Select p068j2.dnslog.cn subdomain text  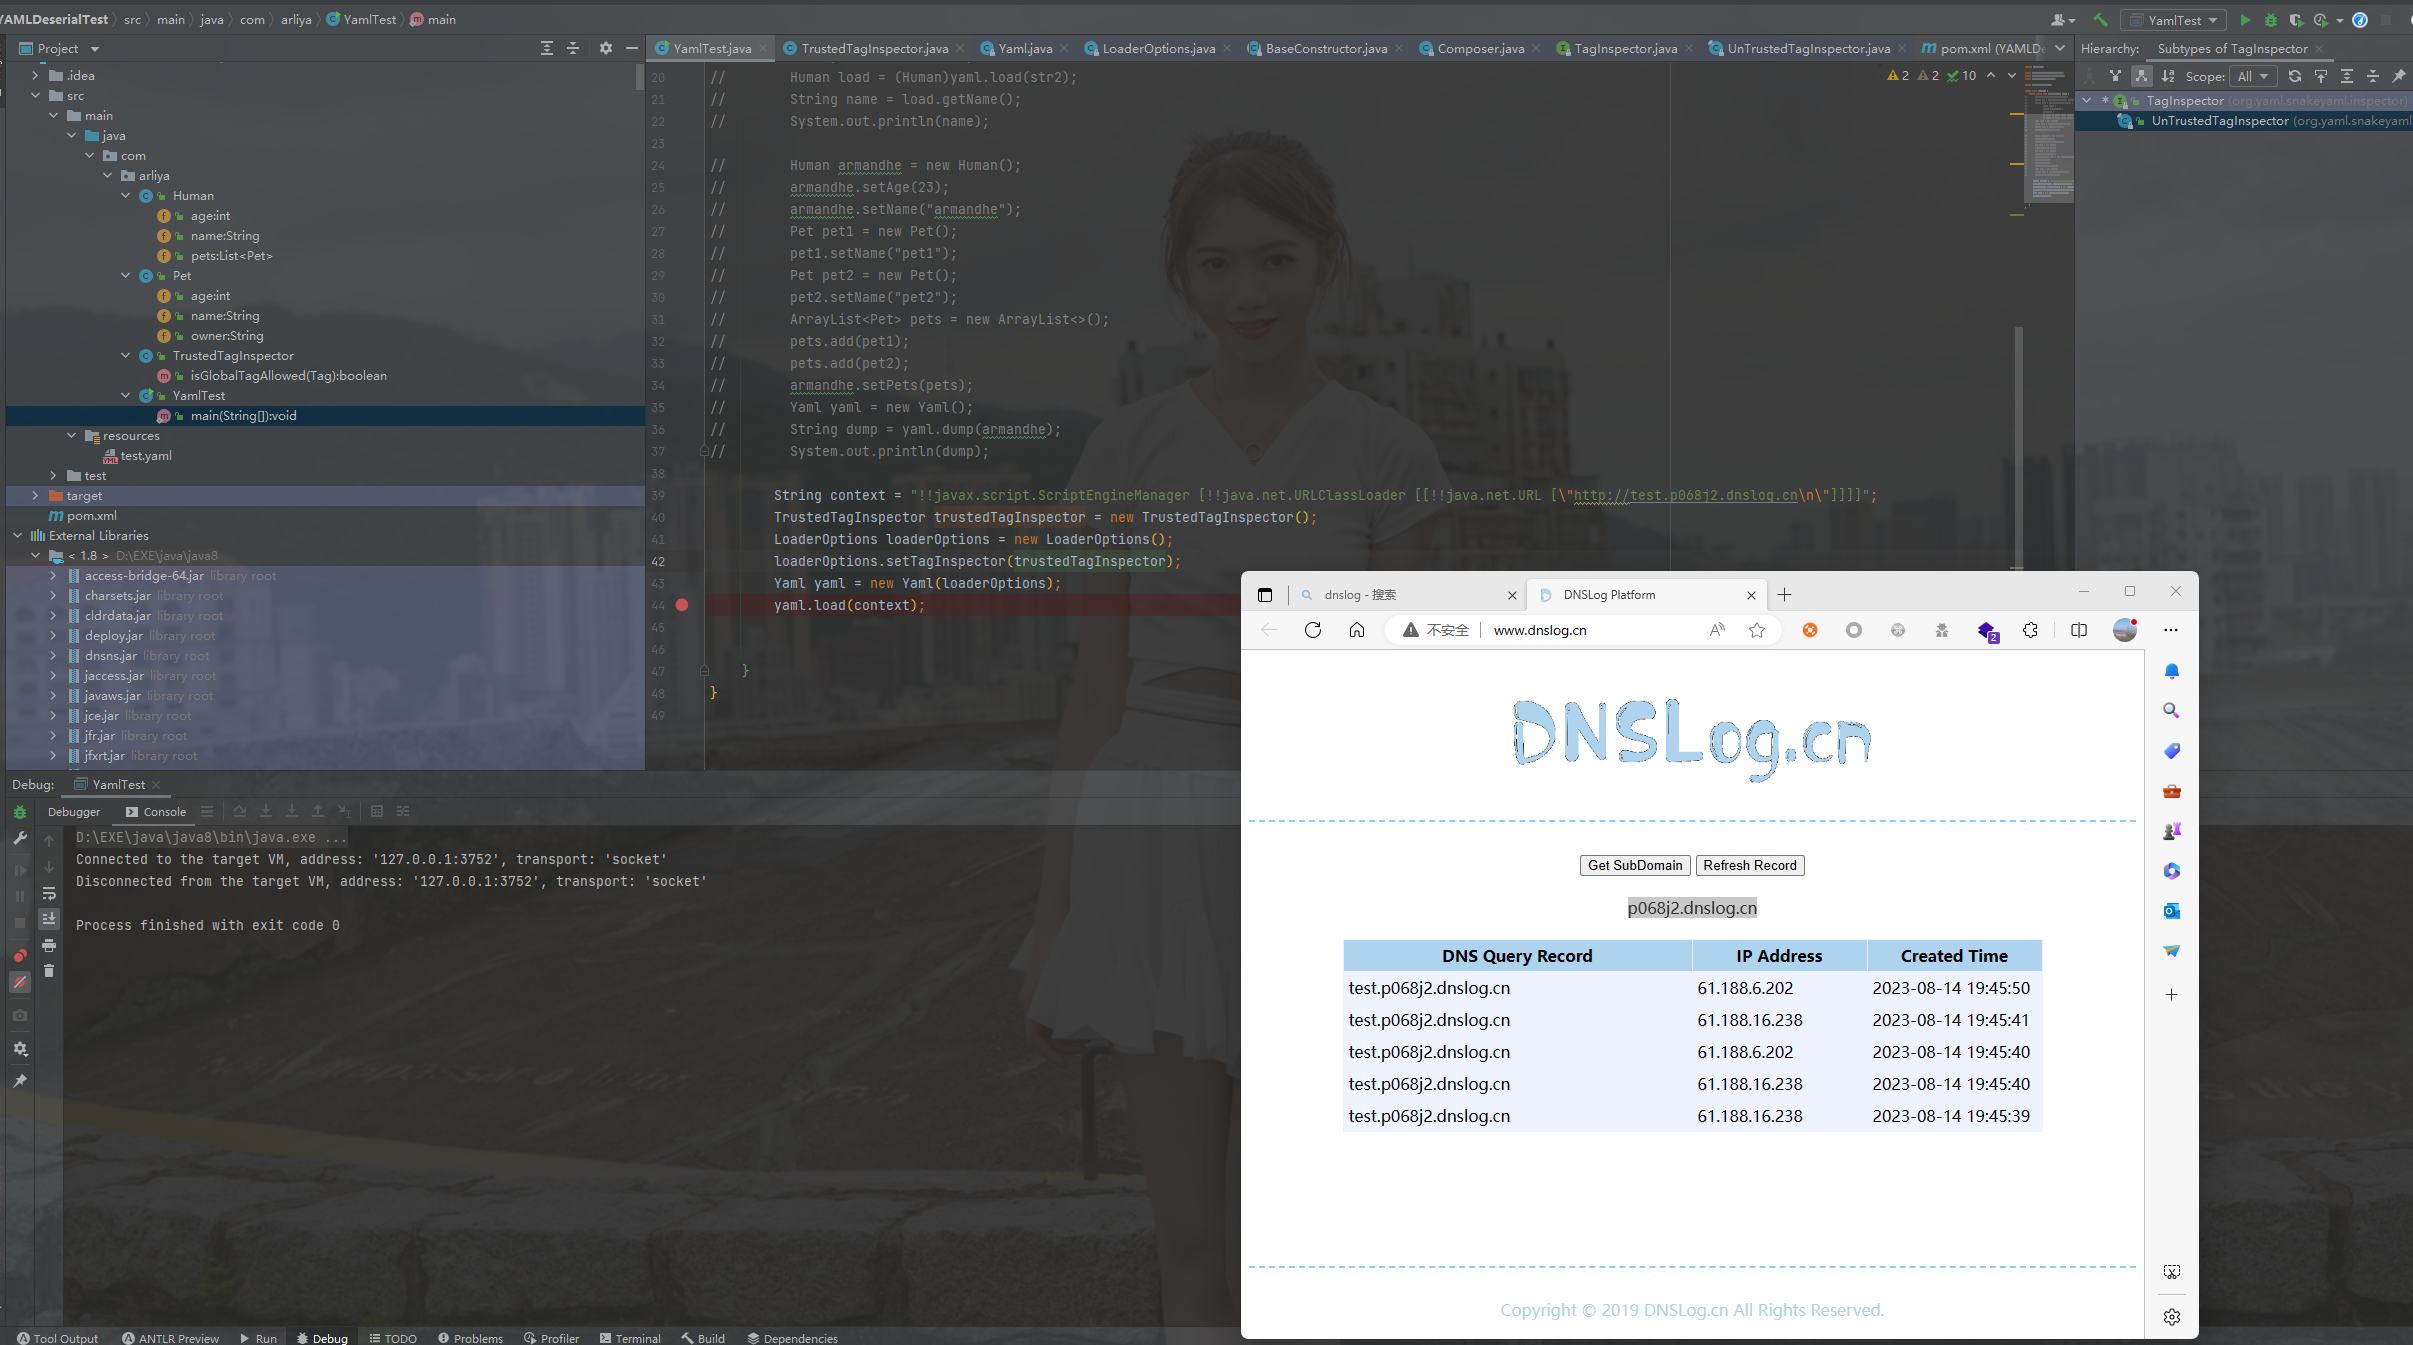(1692, 908)
